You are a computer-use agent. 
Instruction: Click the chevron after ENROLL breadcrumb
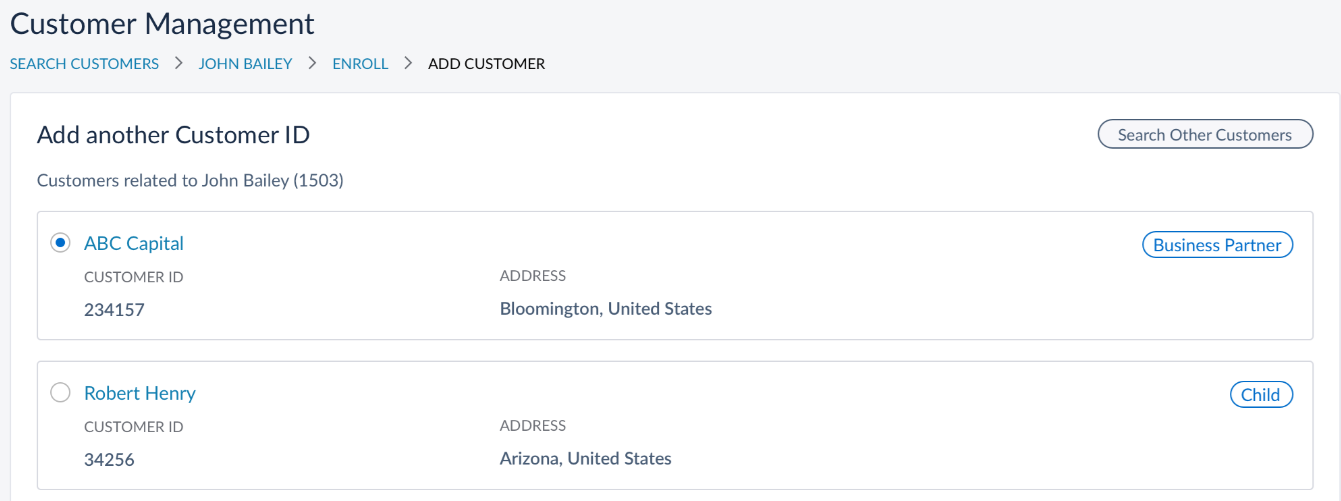[408, 64]
